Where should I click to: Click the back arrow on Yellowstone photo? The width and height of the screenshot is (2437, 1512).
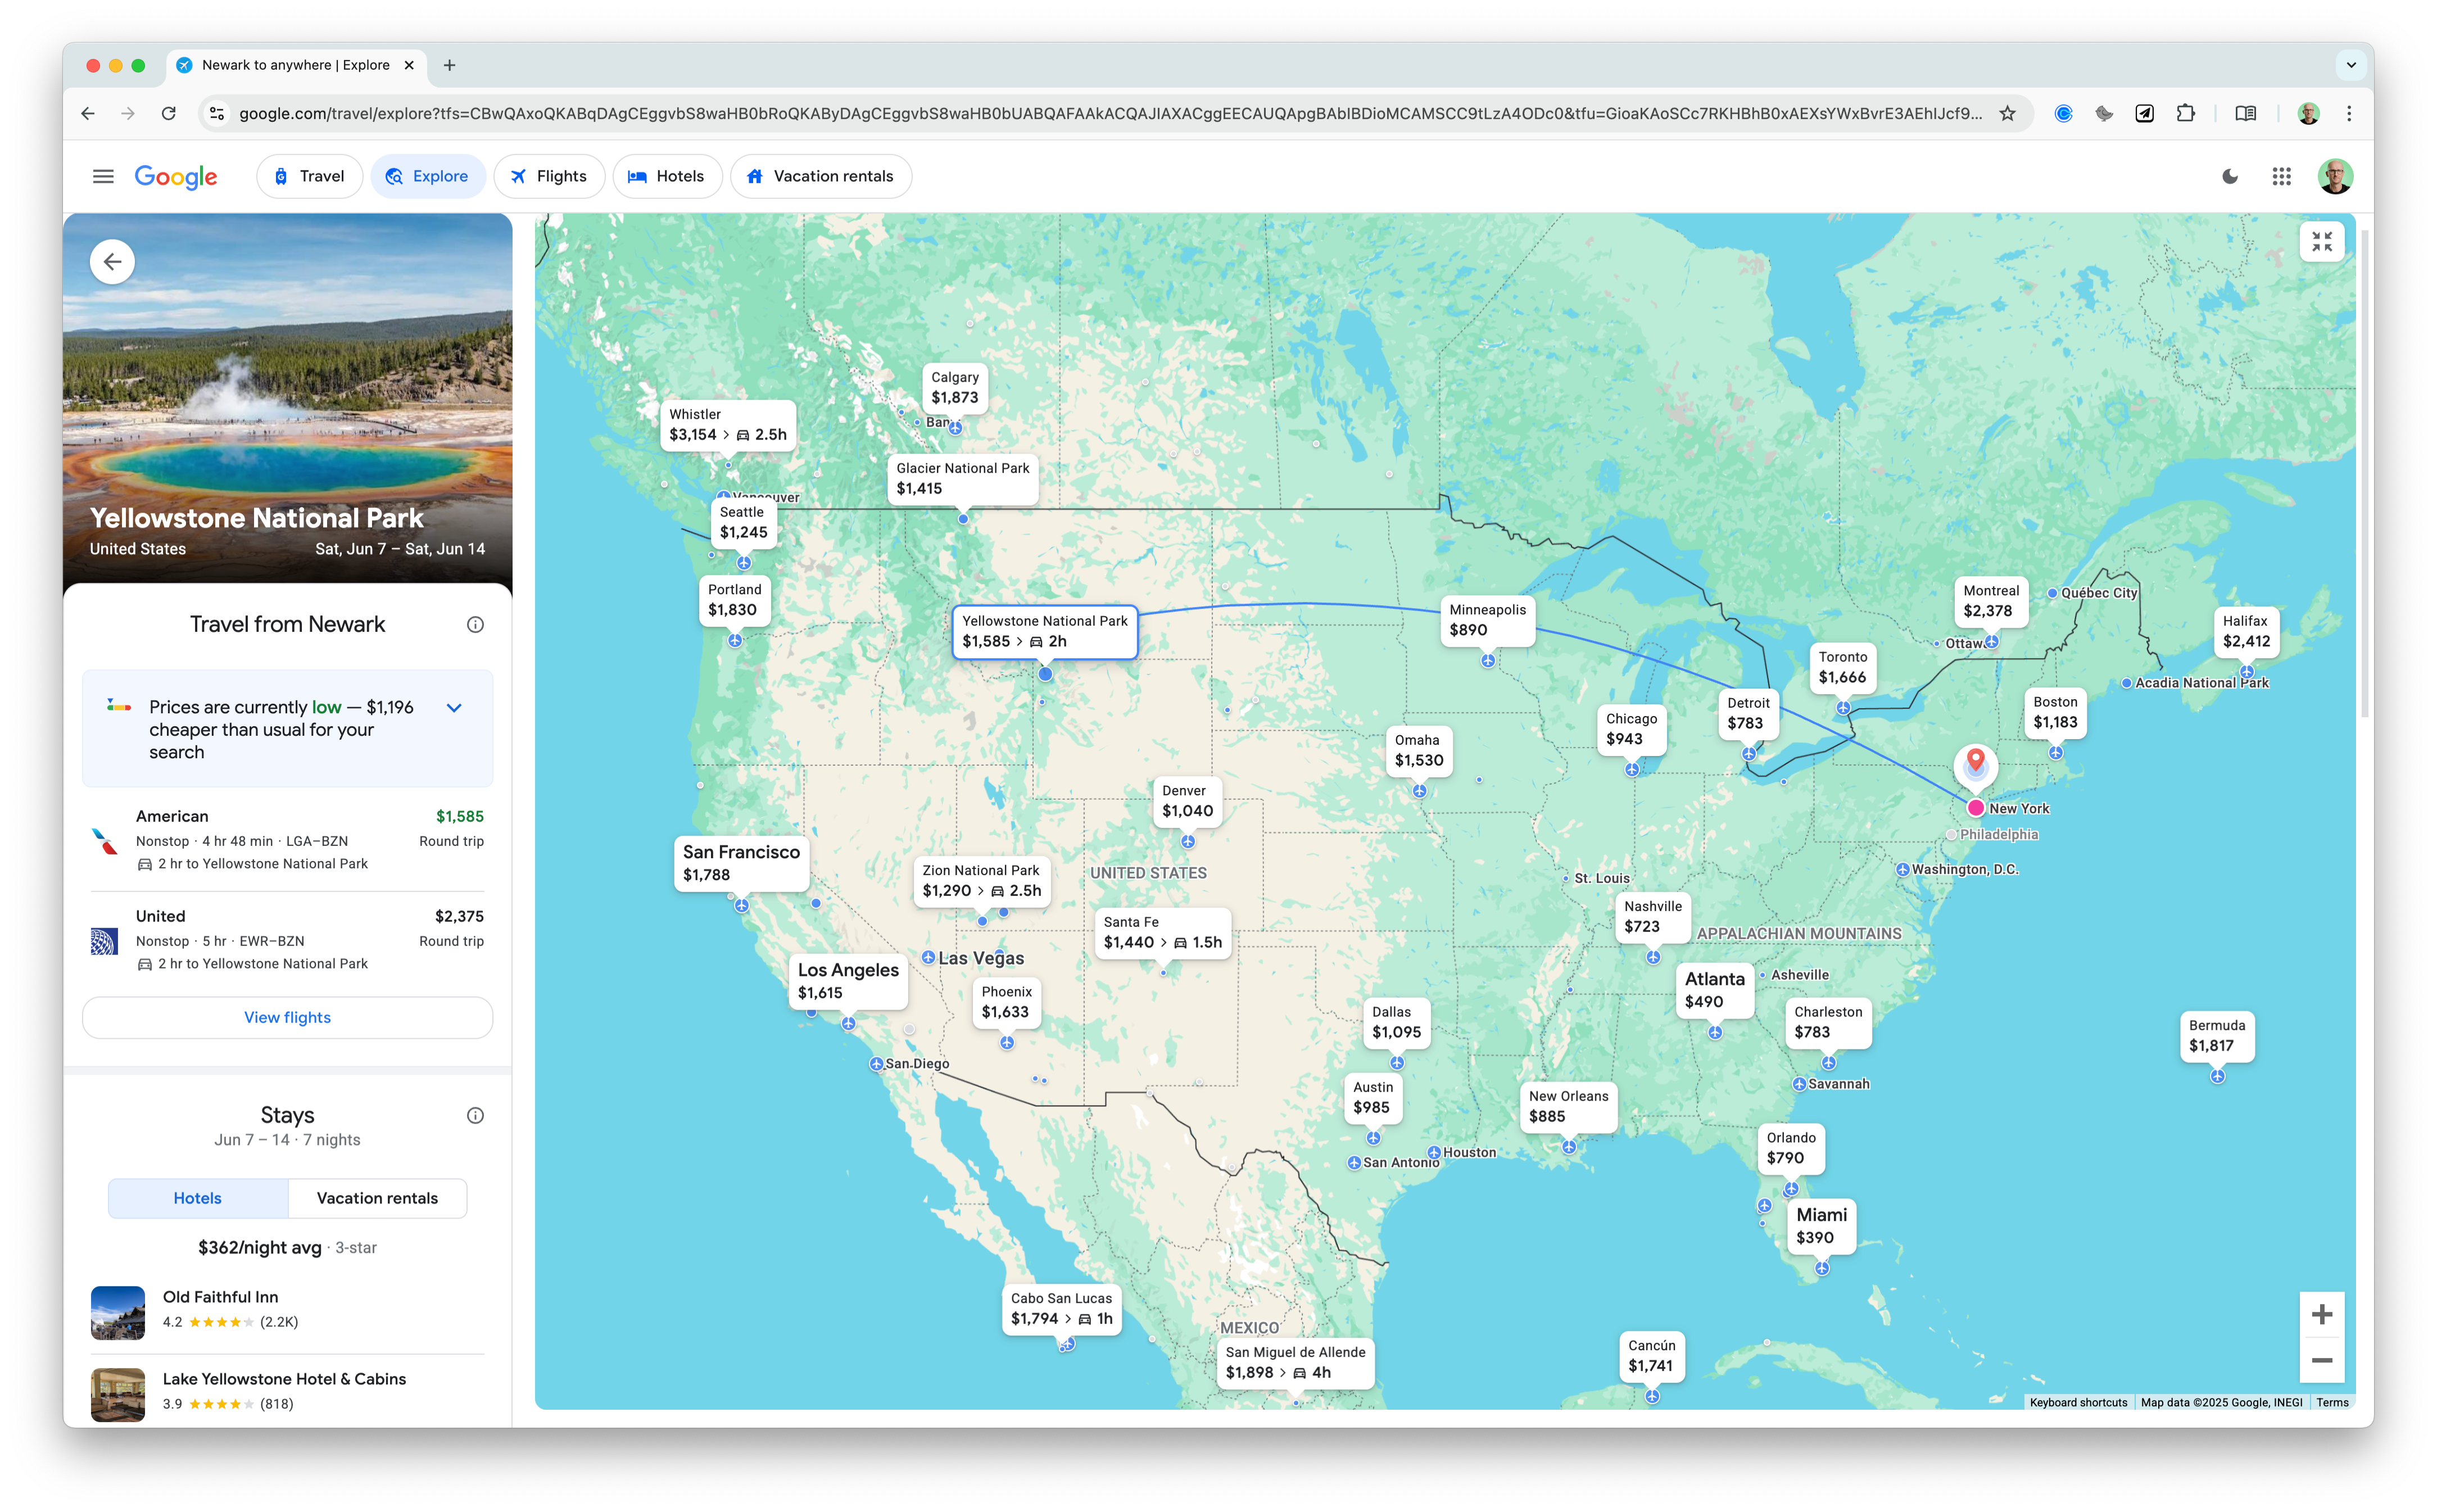point(112,262)
